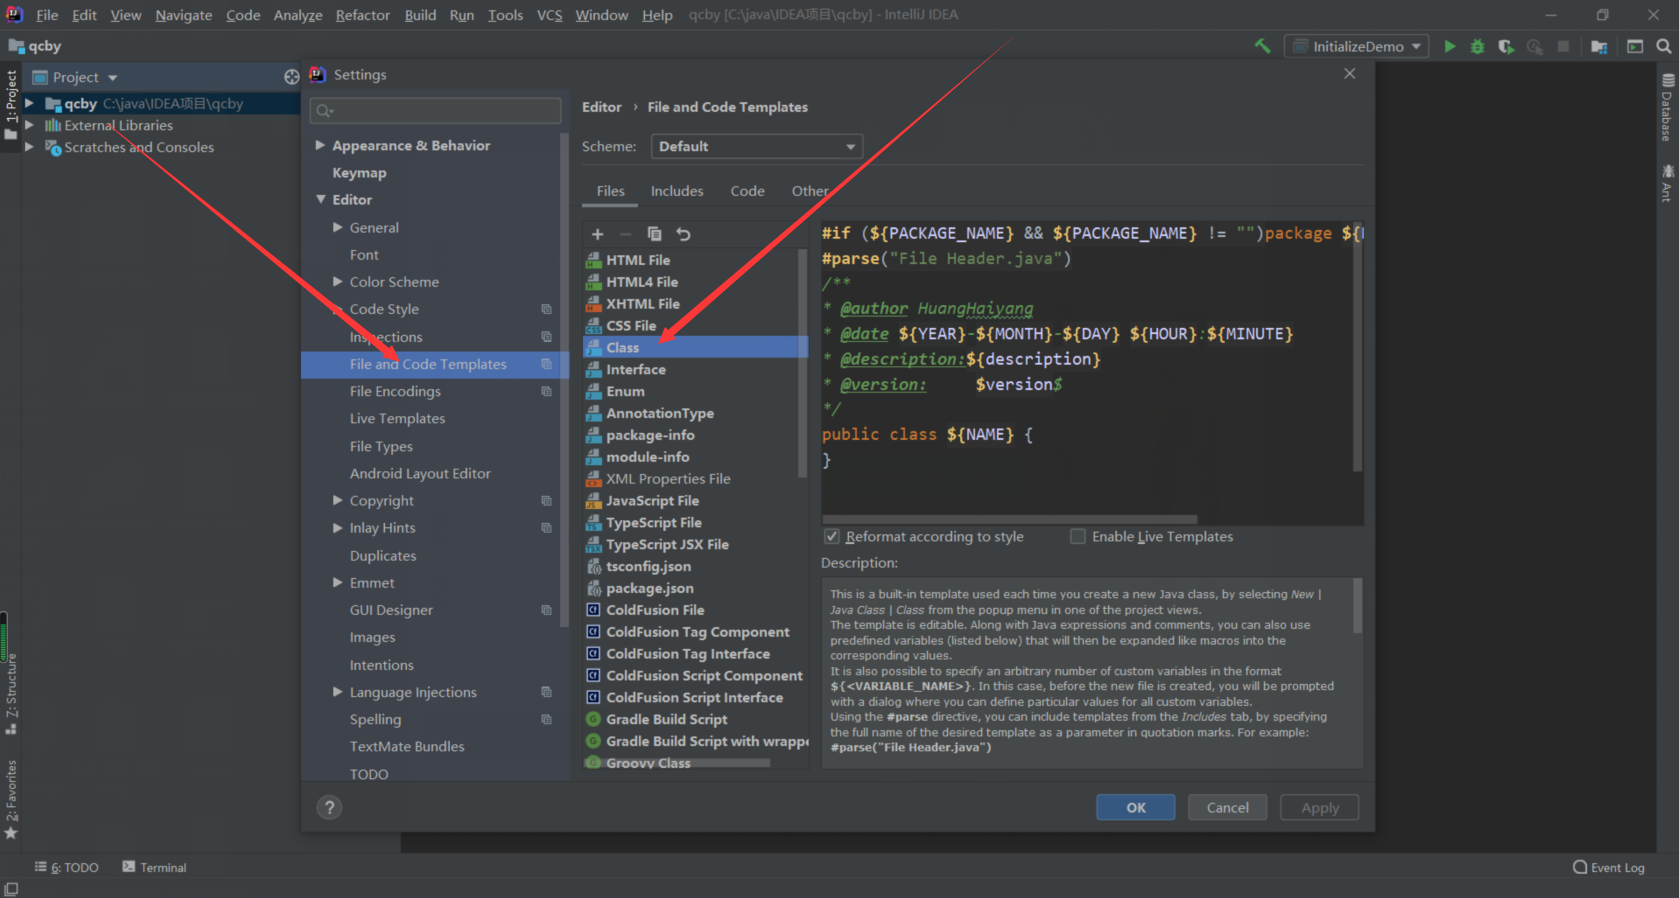Collapse the Editor settings section
1679x898 pixels.
pos(320,199)
